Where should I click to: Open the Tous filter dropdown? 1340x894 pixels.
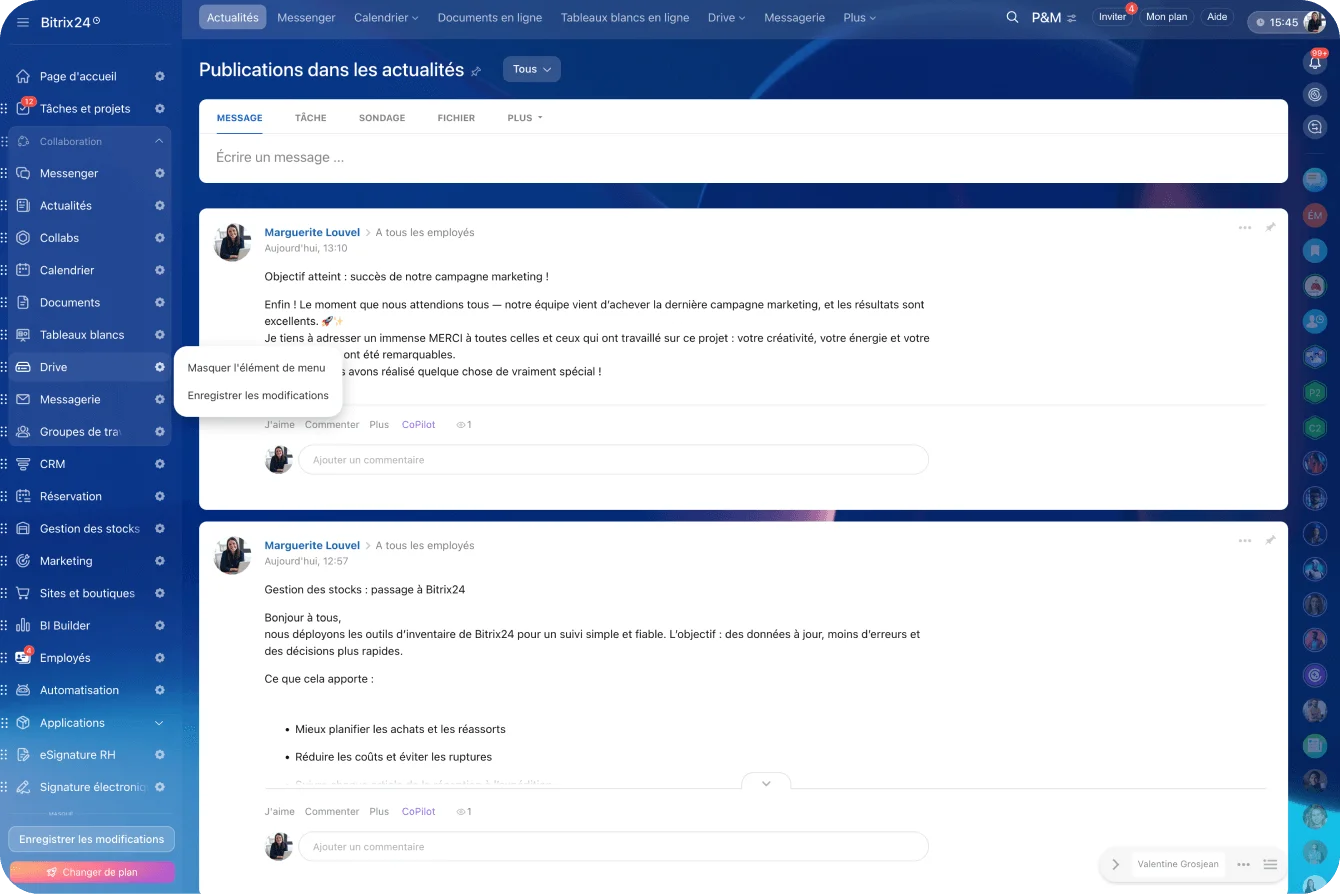(x=531, y=69)
